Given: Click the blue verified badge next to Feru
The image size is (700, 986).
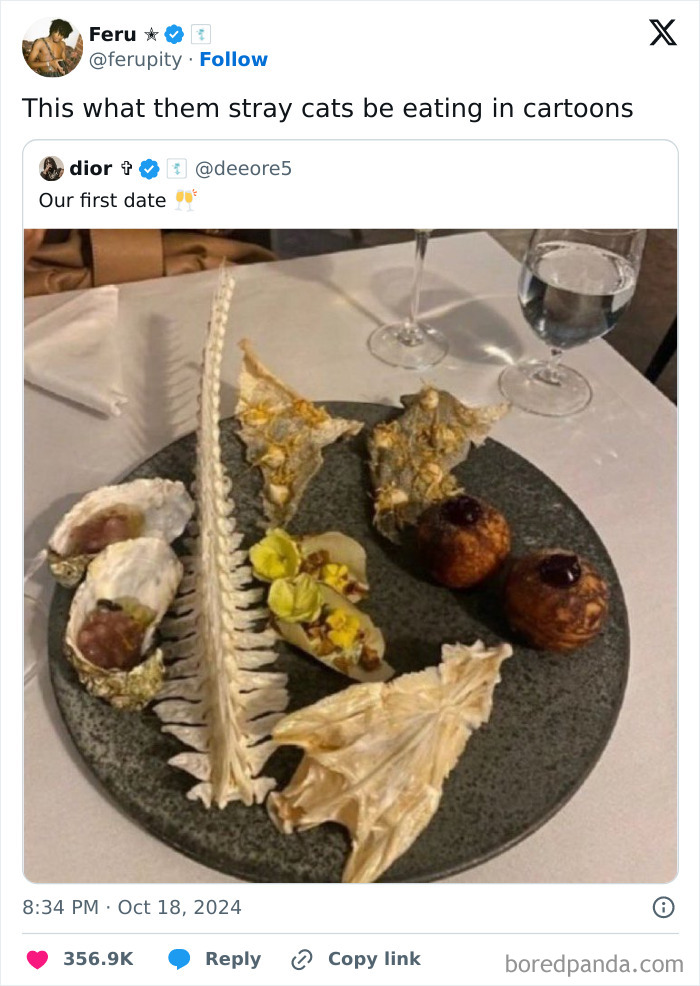Looking at the screenshot, I should click(172, 33).
